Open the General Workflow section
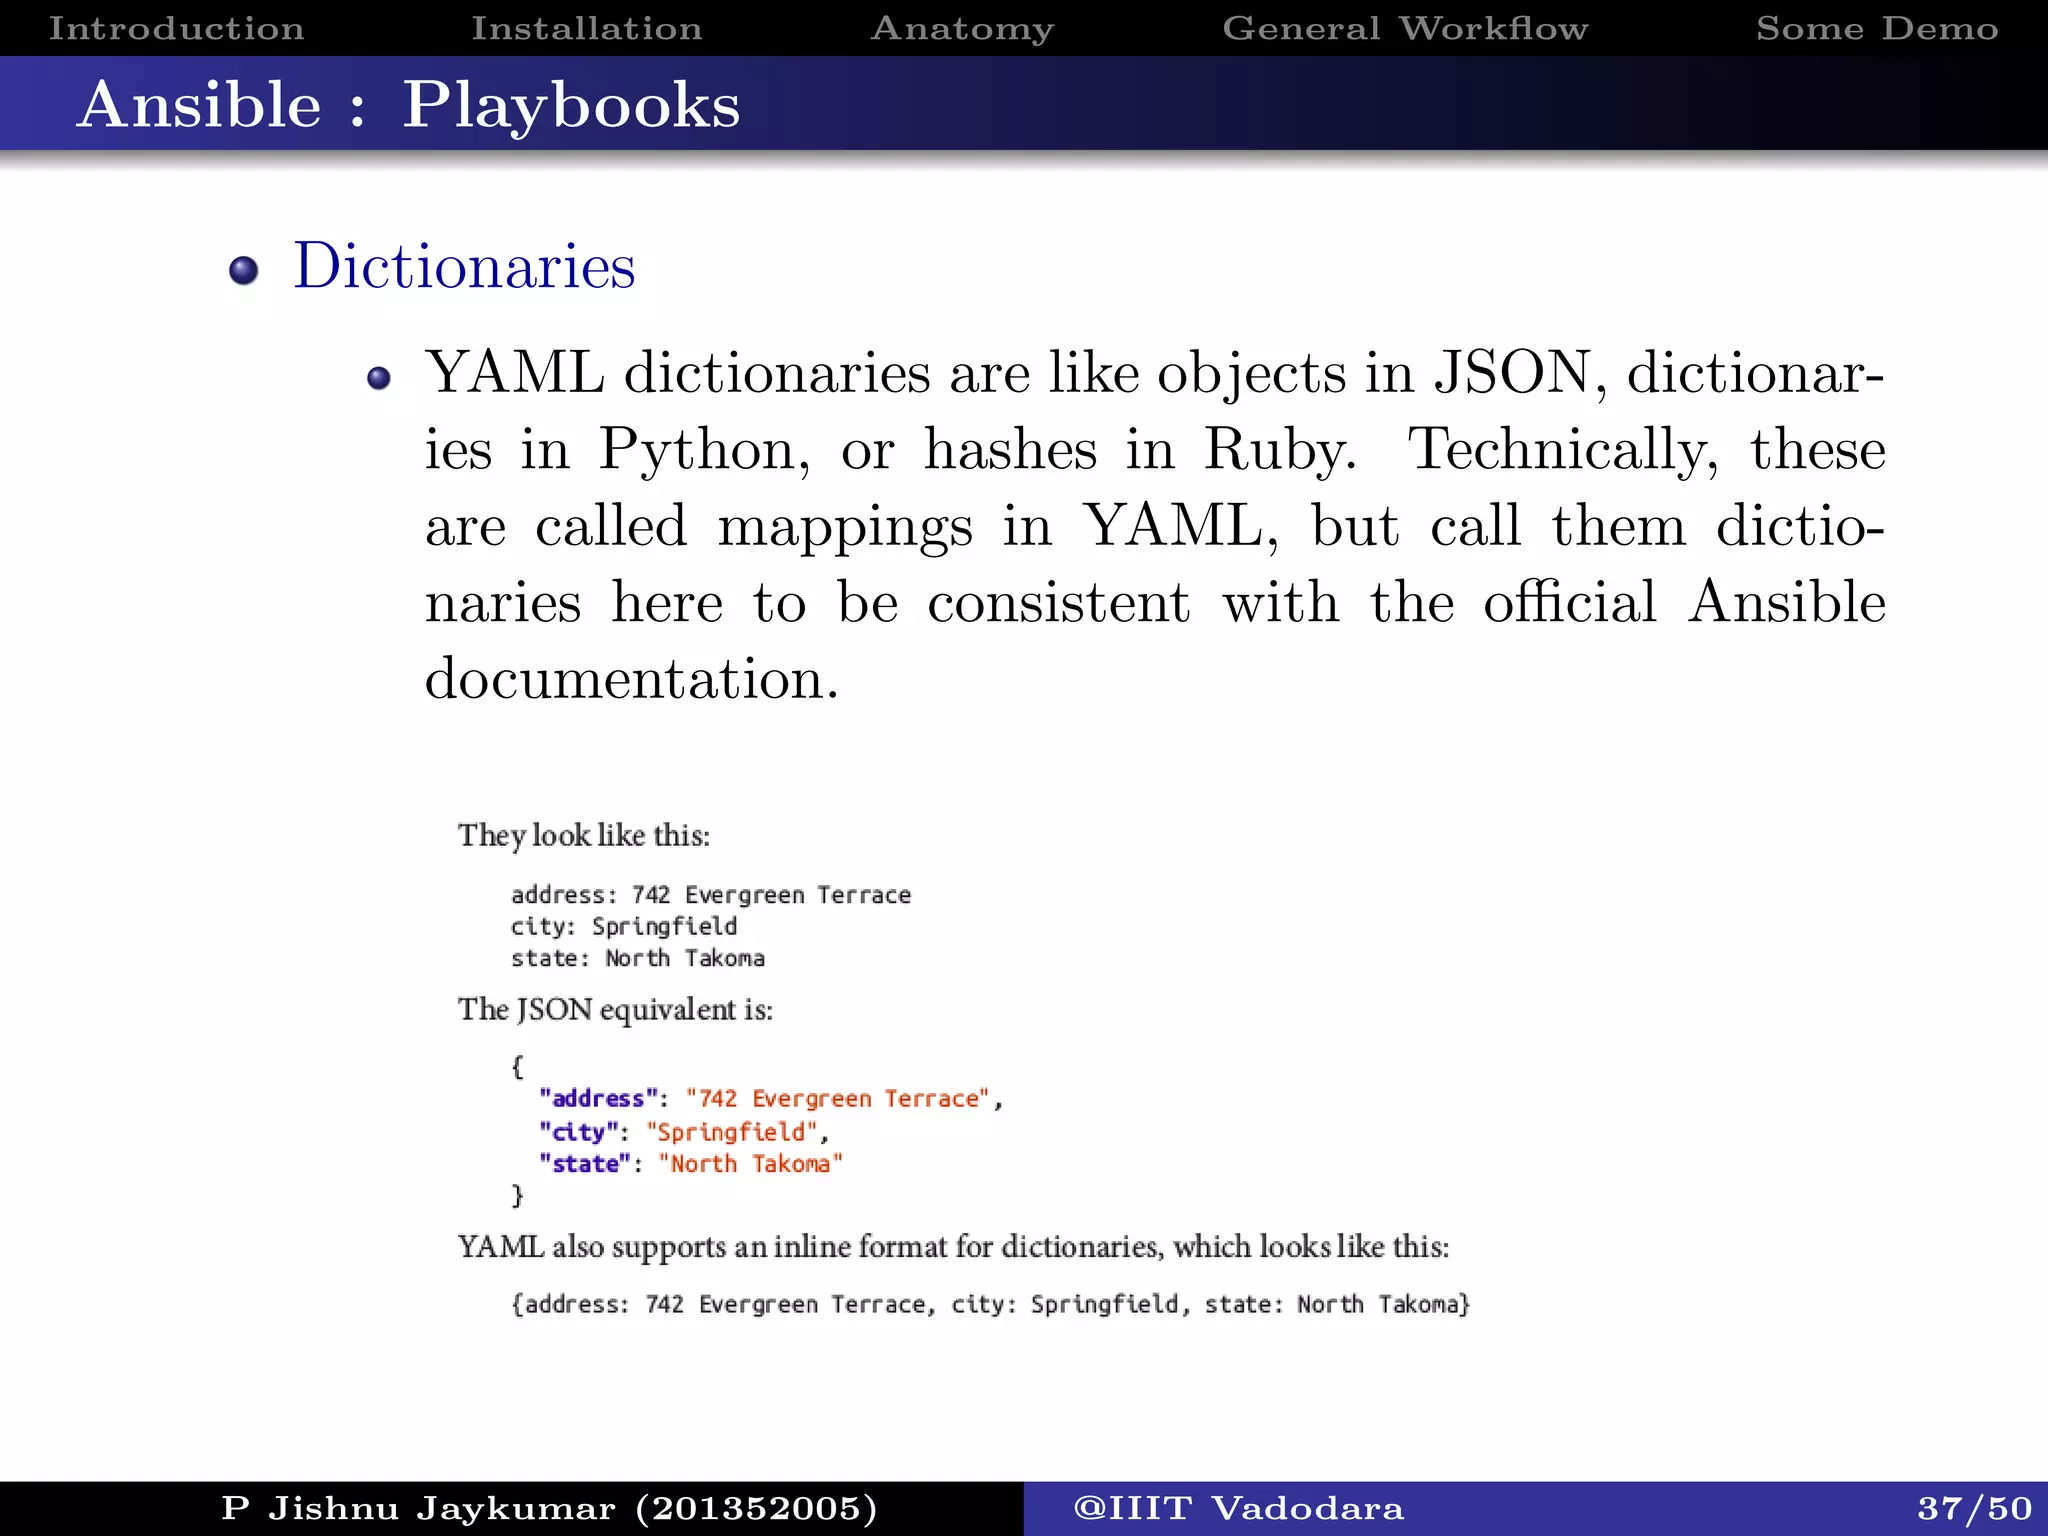Viewport: 2048px width, 1536px height. [1405, 28]
